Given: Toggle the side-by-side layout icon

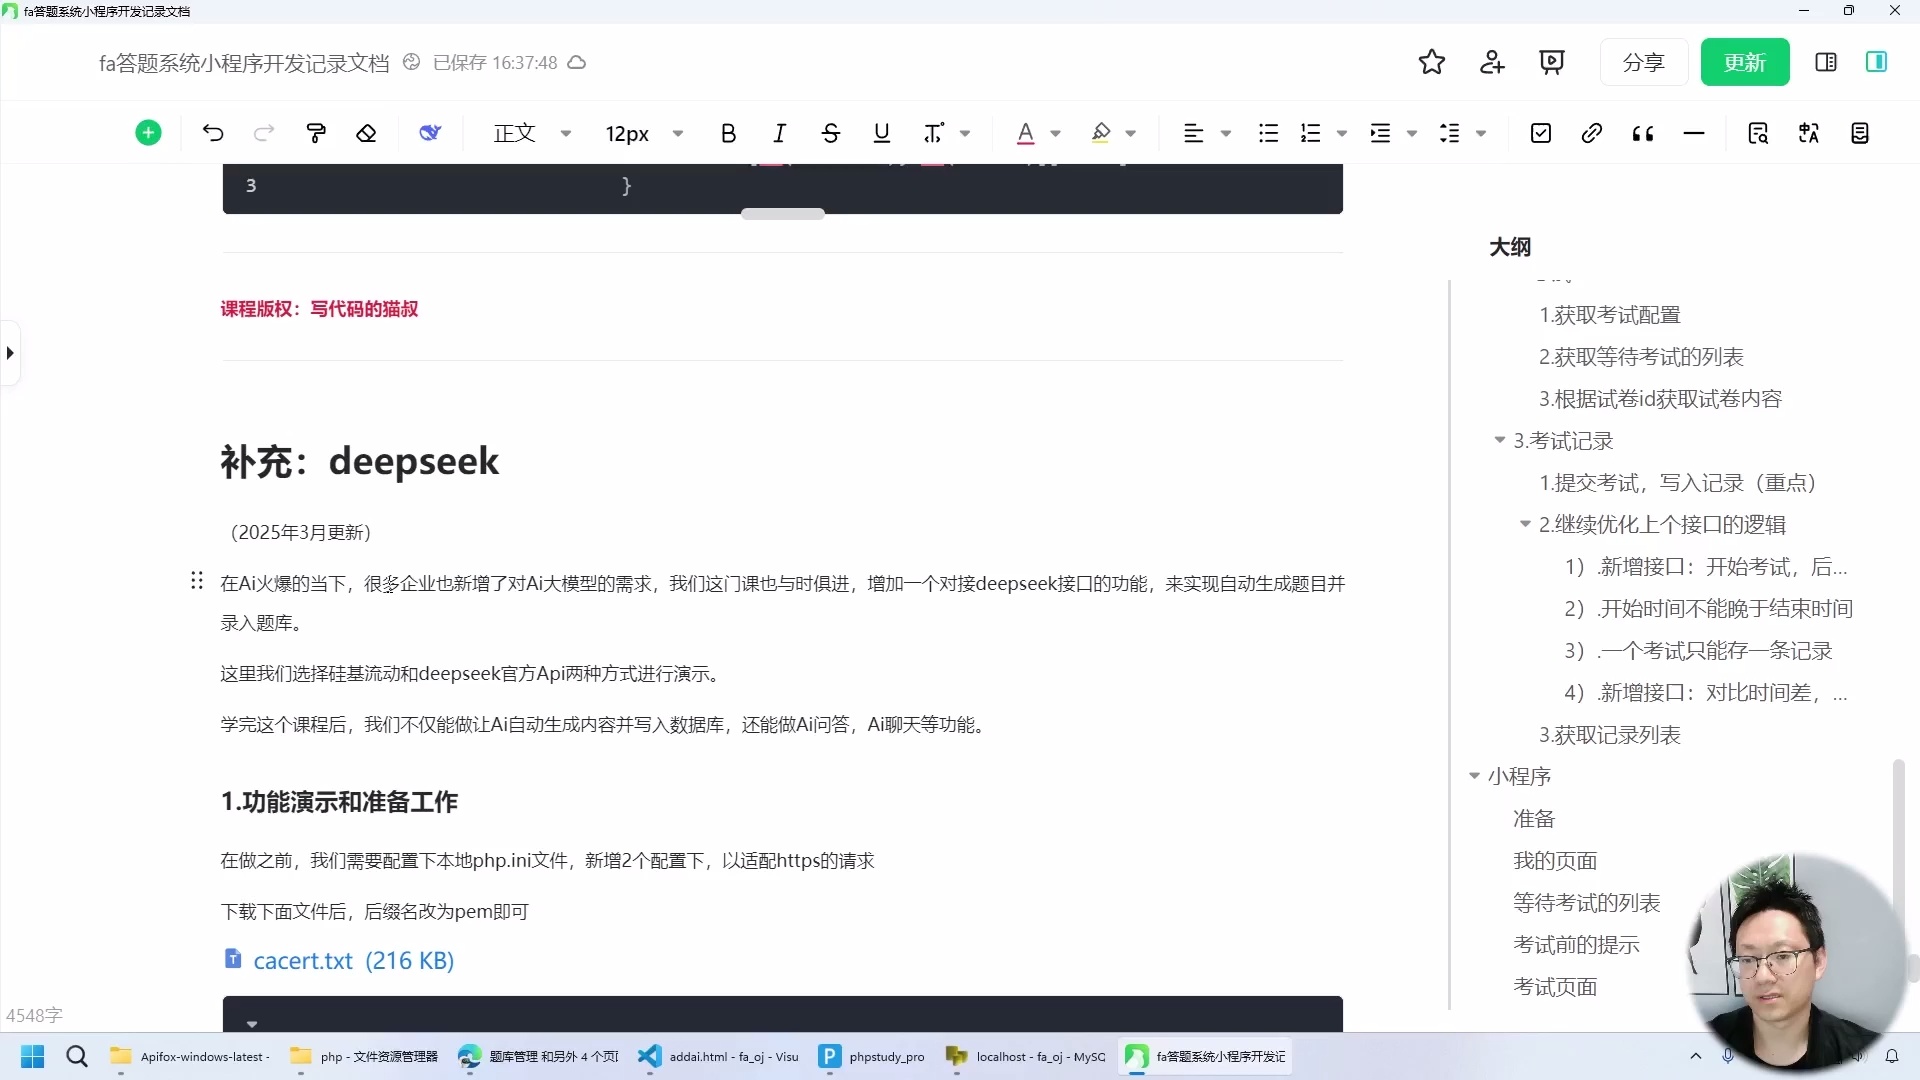Looking at the screenshot, I should click(x=1826, y=62).
